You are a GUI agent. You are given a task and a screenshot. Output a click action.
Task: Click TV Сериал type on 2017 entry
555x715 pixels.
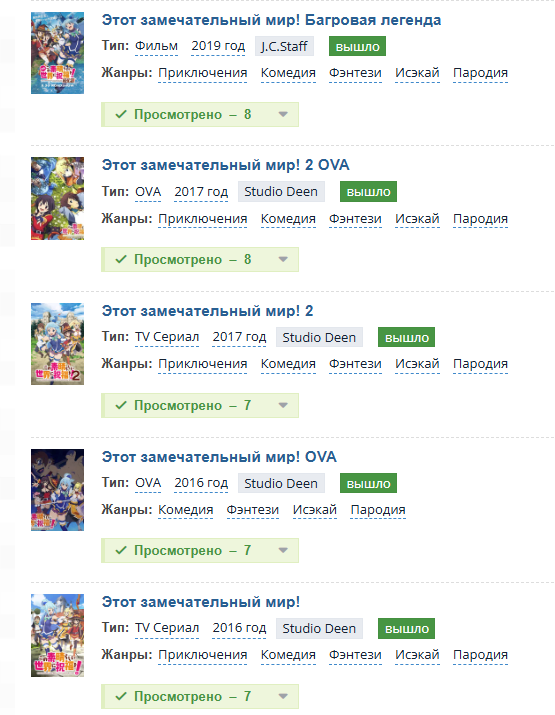[x=167, y=337]
